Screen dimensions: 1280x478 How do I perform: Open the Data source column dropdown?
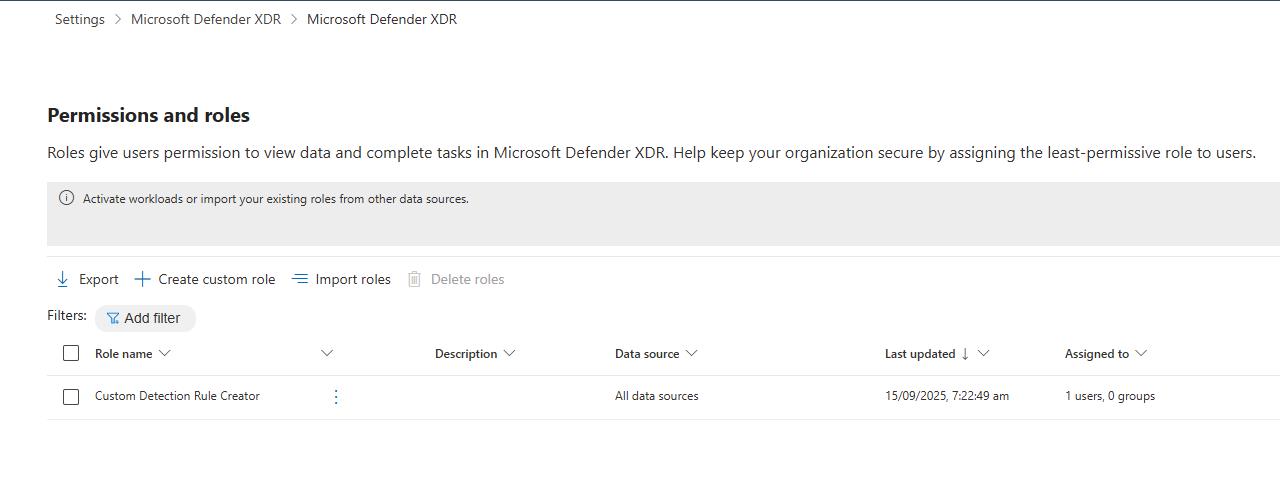[x=691, y=353]
